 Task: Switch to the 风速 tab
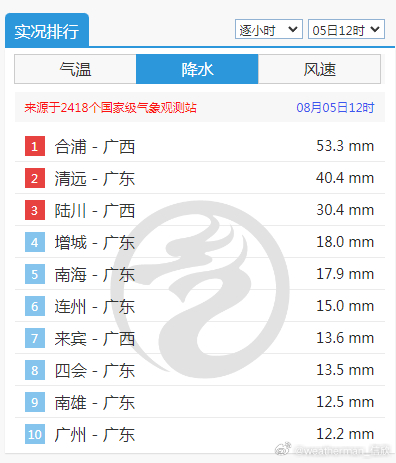(x=319, y=69)
